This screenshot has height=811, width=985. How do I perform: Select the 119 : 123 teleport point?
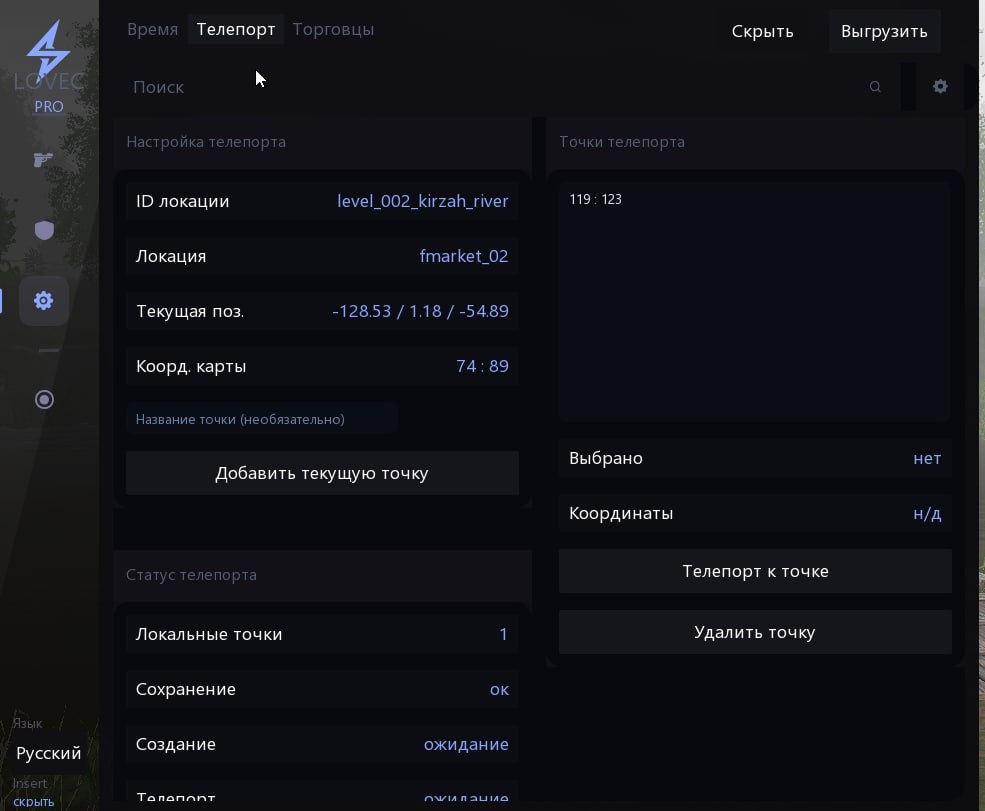pyautogui.click(x=596, y=200)
